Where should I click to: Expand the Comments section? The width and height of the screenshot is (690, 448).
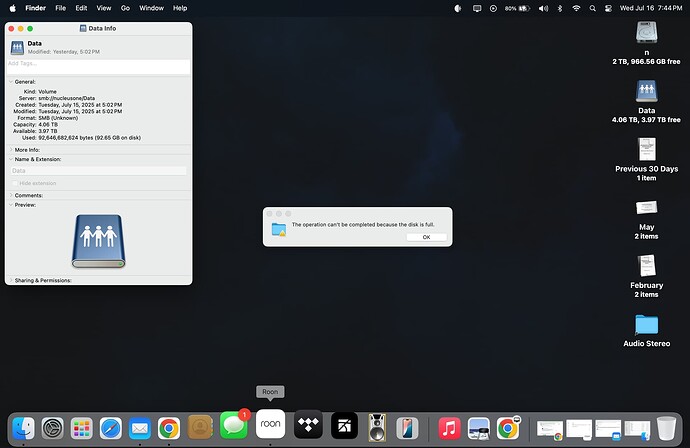pyautogui.click(x=11, y=195)
